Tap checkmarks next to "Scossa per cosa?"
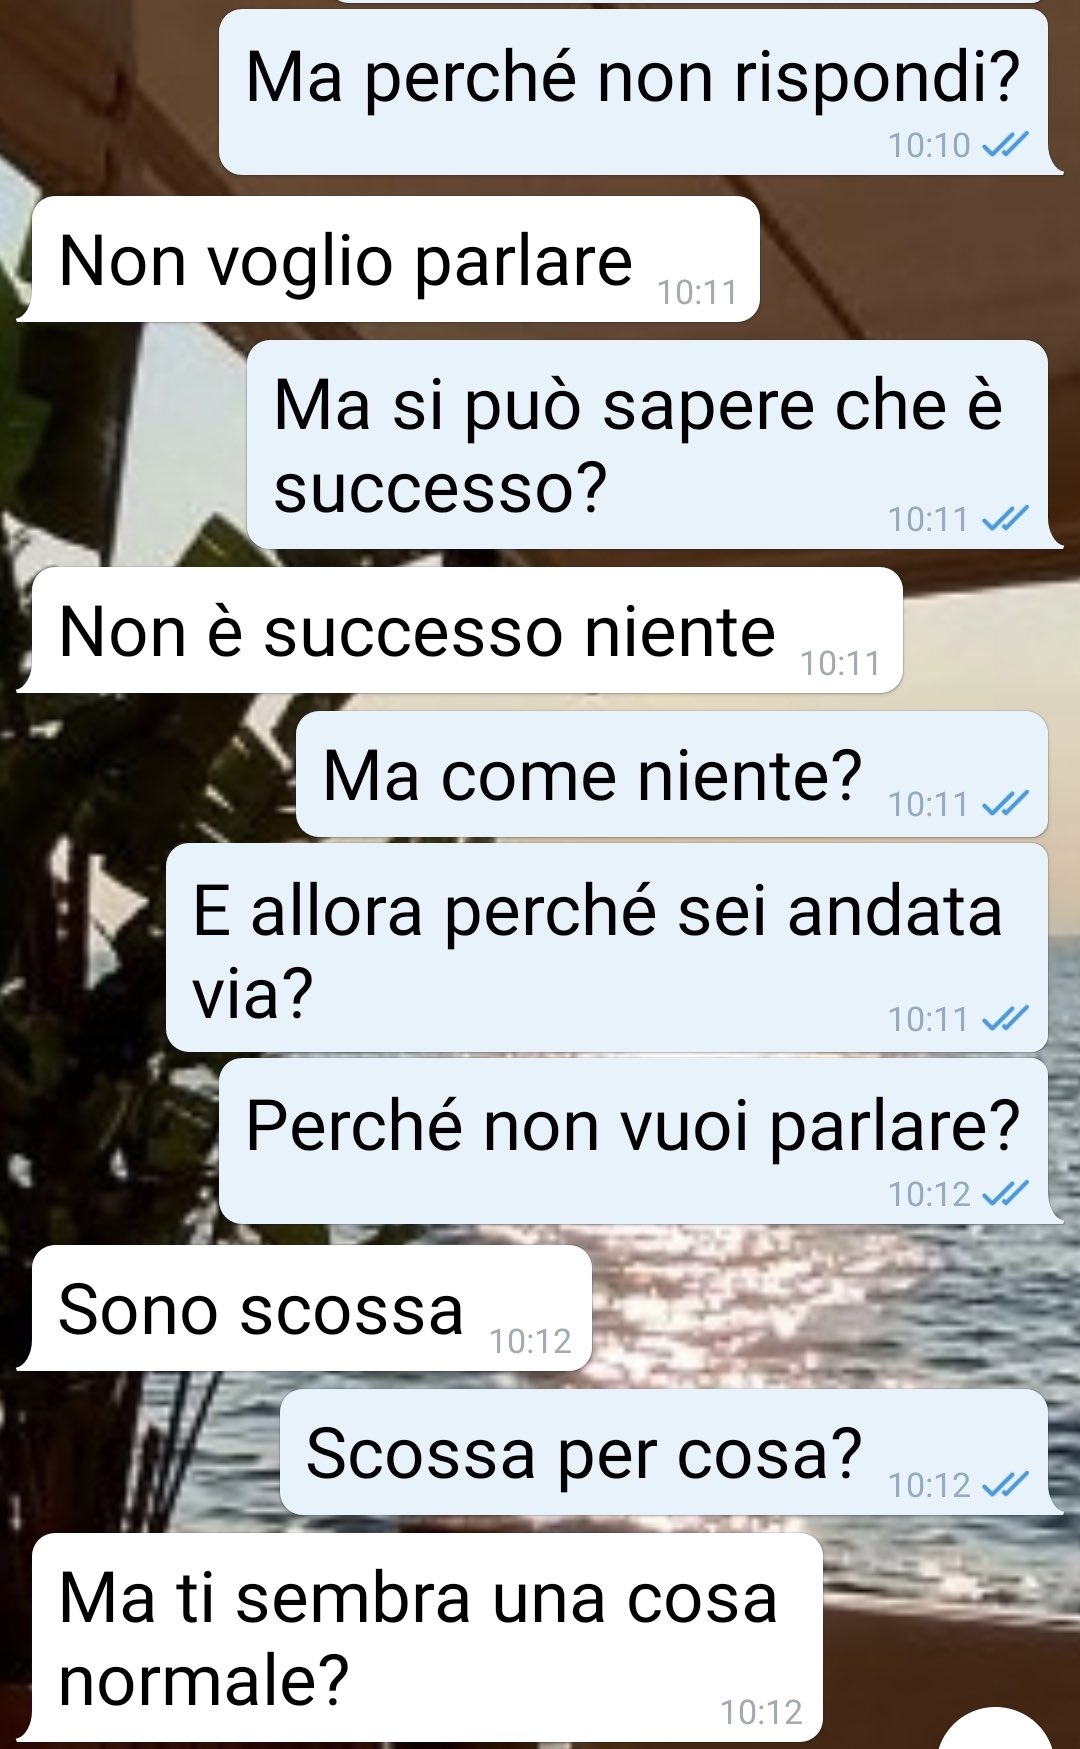Screen dimensions: 1080x1749 pos(1005,1485)
